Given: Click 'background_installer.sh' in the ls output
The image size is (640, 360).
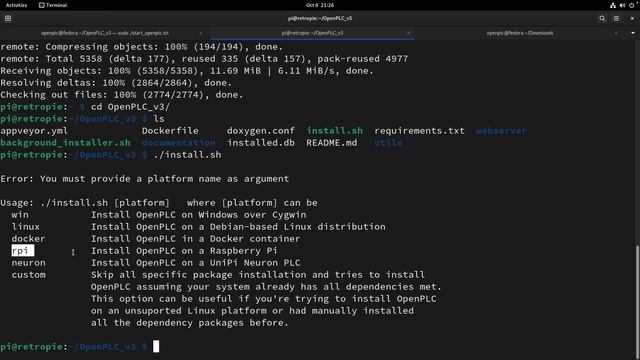Looking at the screenshot, I should point(65,142).
